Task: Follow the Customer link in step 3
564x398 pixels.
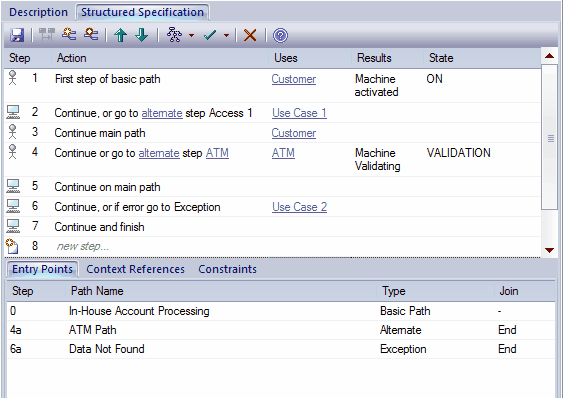Action: pos(294,133)
